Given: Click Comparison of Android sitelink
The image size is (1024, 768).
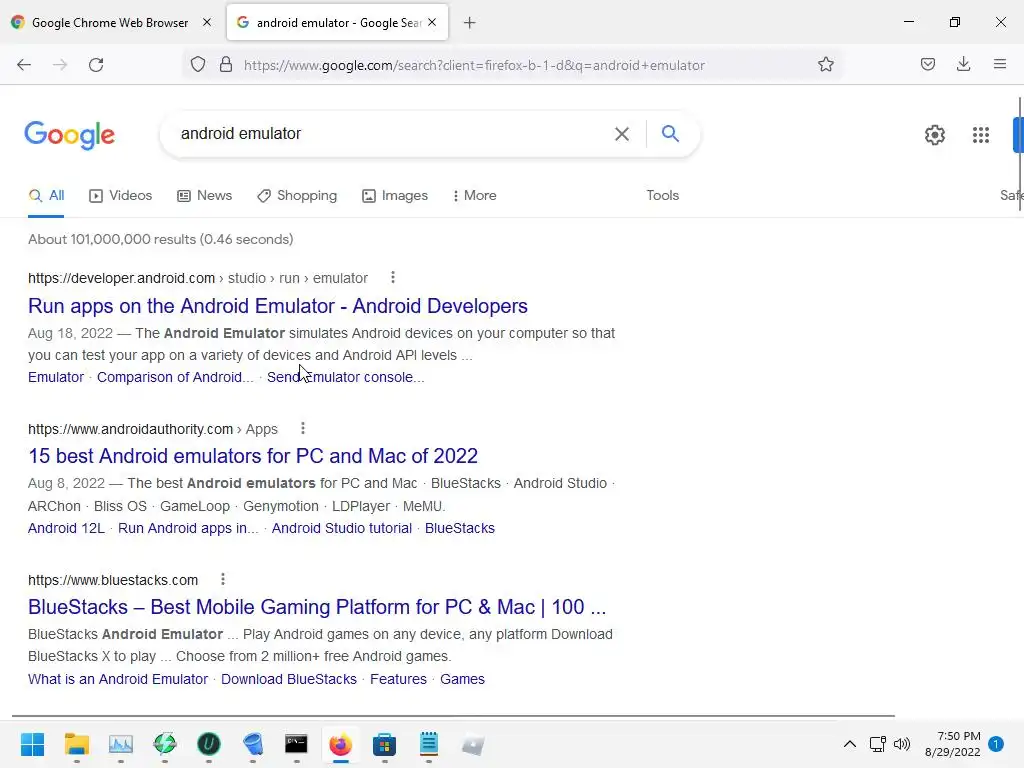Looking at the screenshot, I should tap(175, 377).
